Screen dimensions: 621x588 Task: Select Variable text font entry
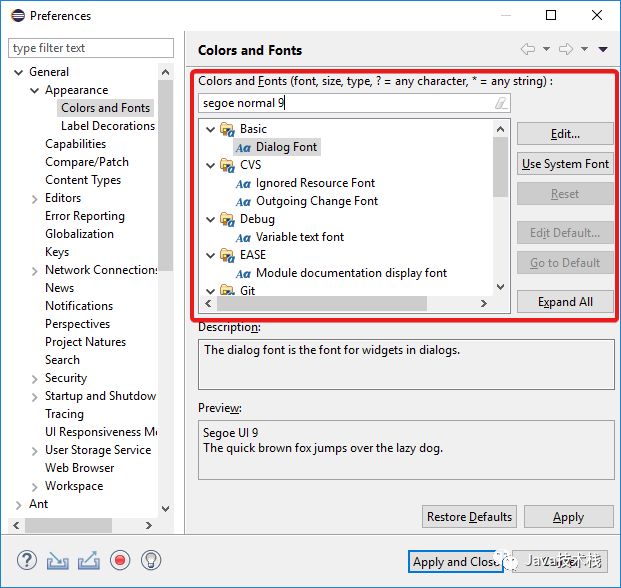[x=300, y=237]
